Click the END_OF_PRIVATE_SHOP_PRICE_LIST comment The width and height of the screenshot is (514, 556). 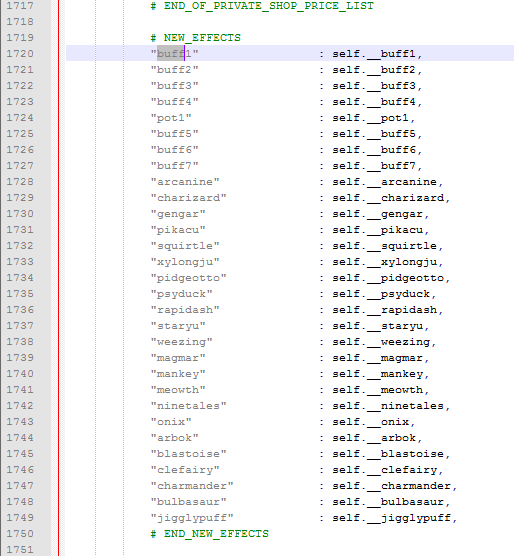coord(262,6)
